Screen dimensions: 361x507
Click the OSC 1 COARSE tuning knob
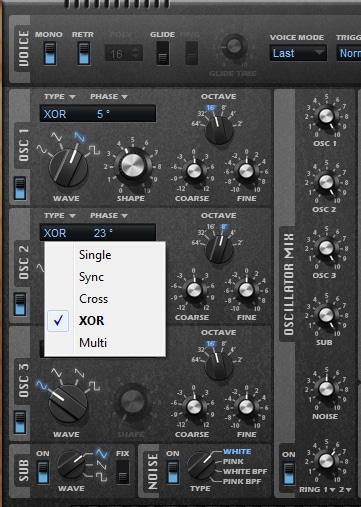coord(194,171)
